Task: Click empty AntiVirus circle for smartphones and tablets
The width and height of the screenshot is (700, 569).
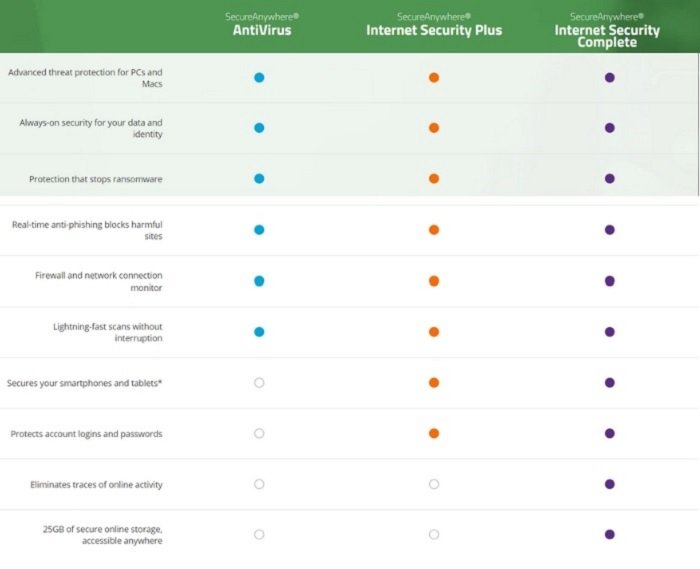Action: (259, 383)
